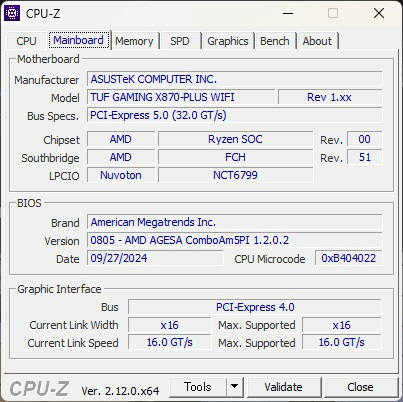Click max supported link speed 16.0 GT/s
The width and height of the screenshot is (403, 402).
pyautogui.click(x=342, y=342)
